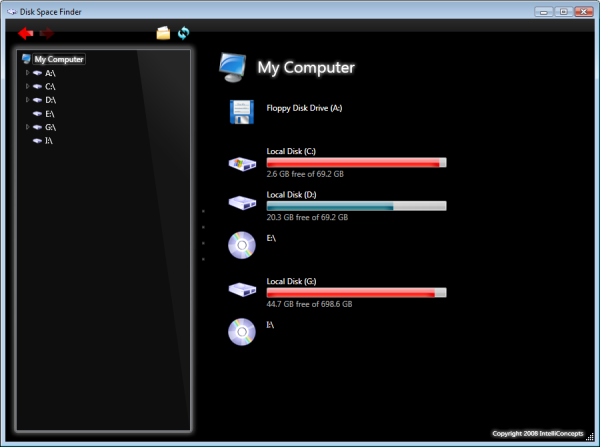Click the drive icon beside C:\ in tree
The image size is (600, 447).
tap(37, 86)
